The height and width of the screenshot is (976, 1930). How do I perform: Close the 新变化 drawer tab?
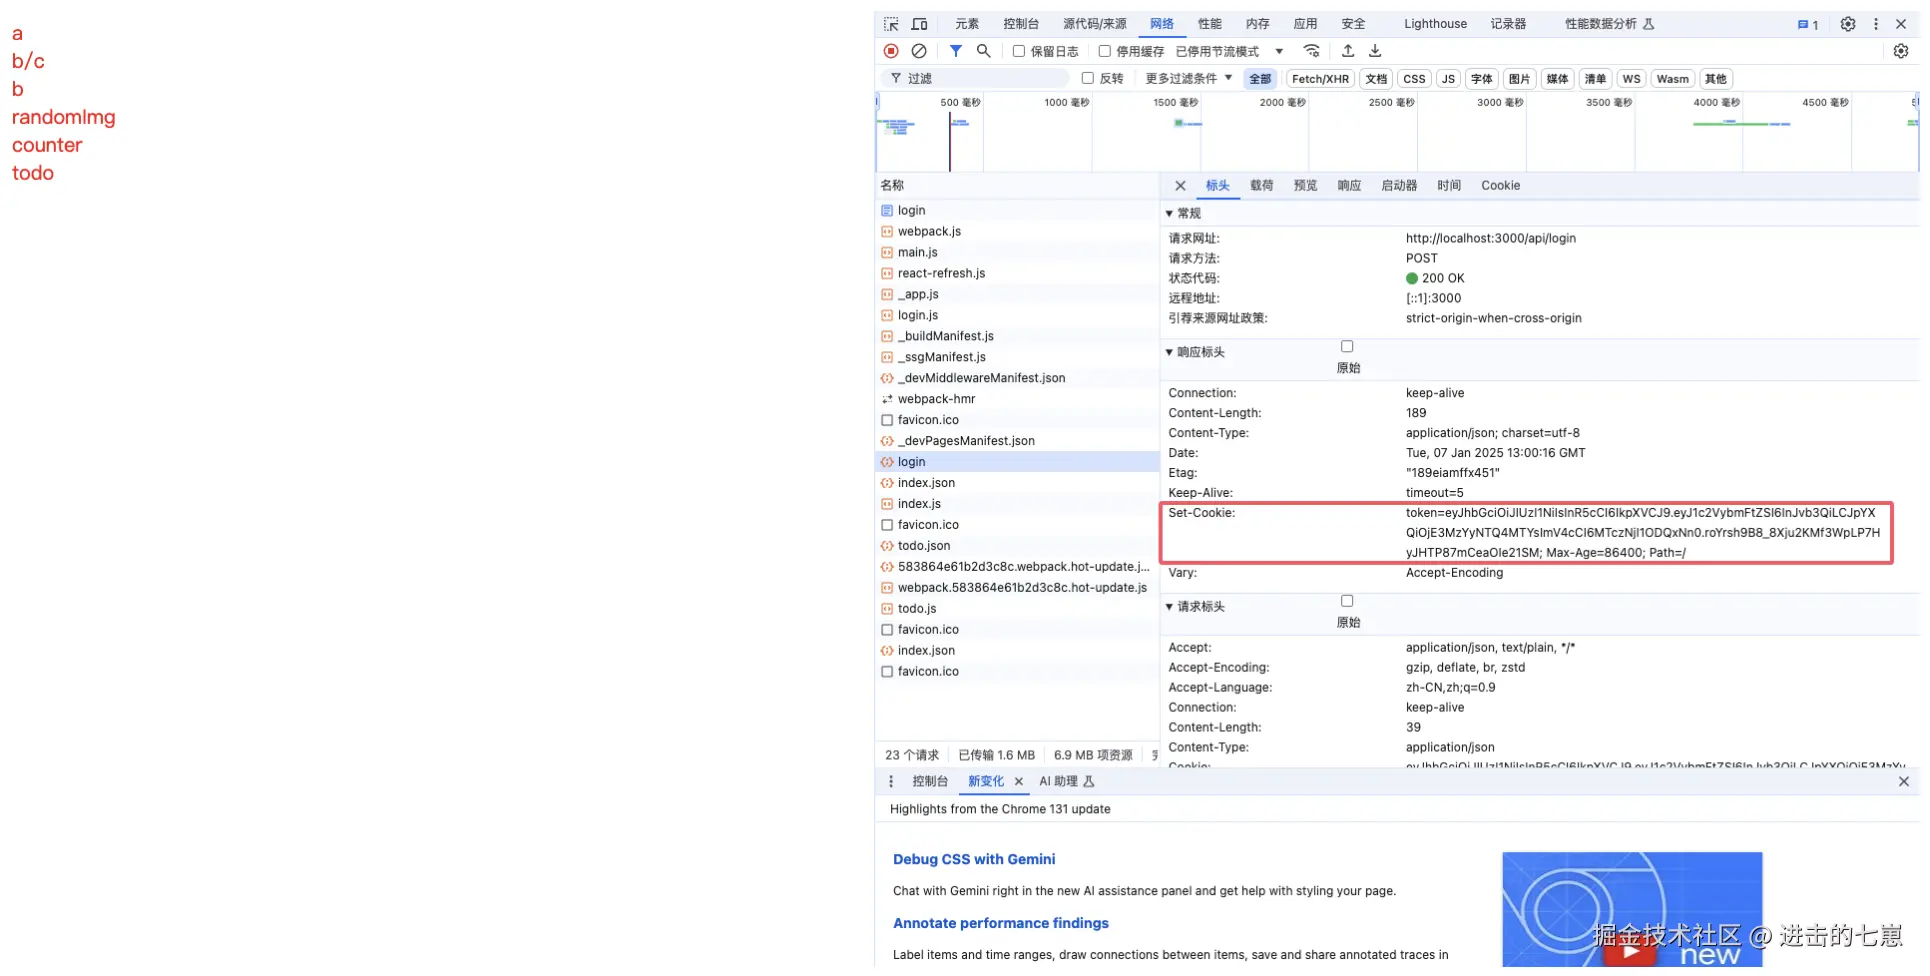1019,782
